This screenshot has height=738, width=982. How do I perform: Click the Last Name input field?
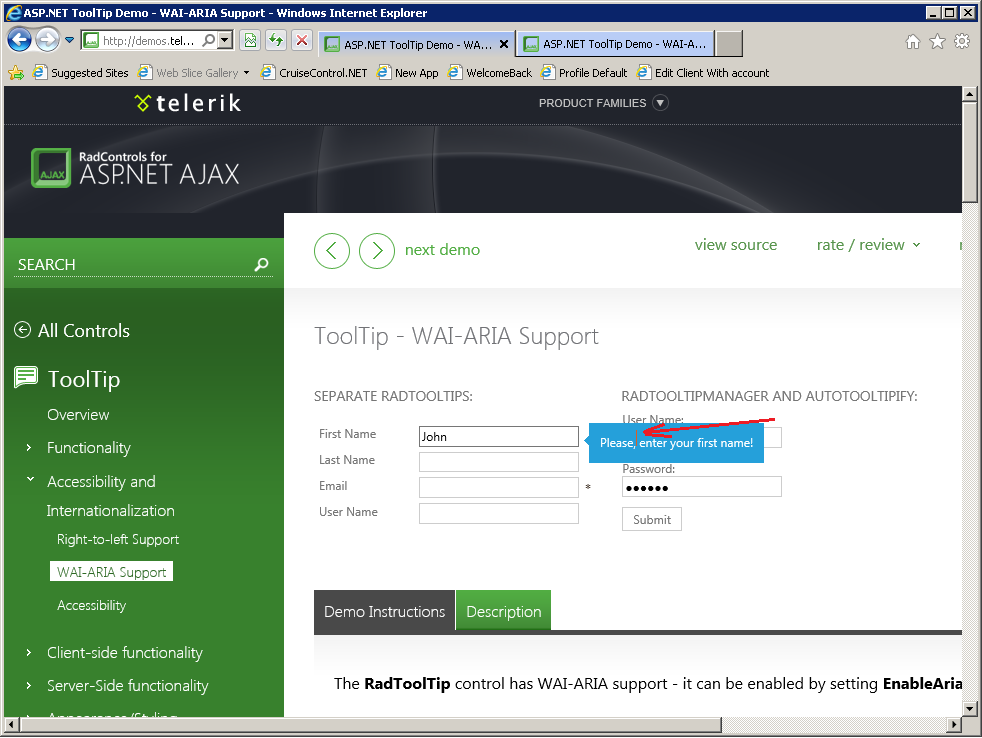pyautogui.click(x=499, y=462)
